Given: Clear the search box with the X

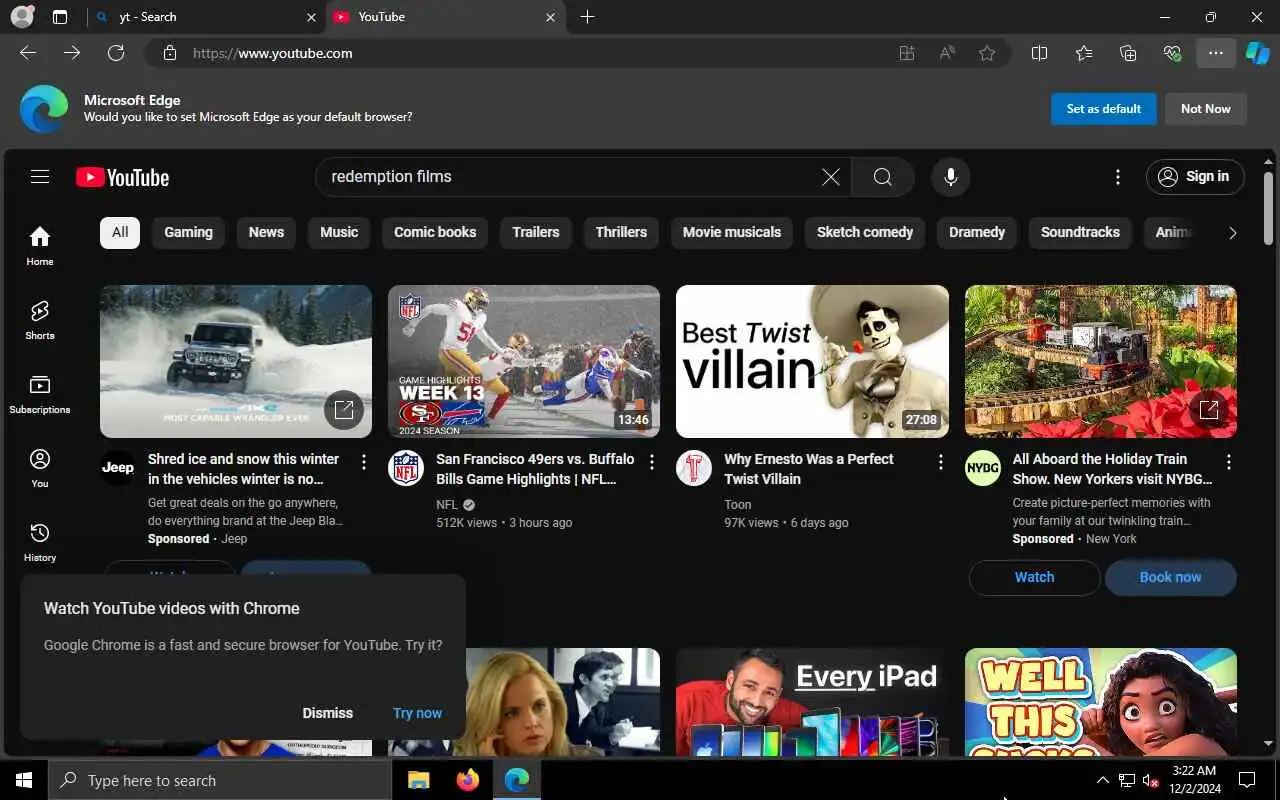Looking at the screenshot, I should click(x=831, y=177).
